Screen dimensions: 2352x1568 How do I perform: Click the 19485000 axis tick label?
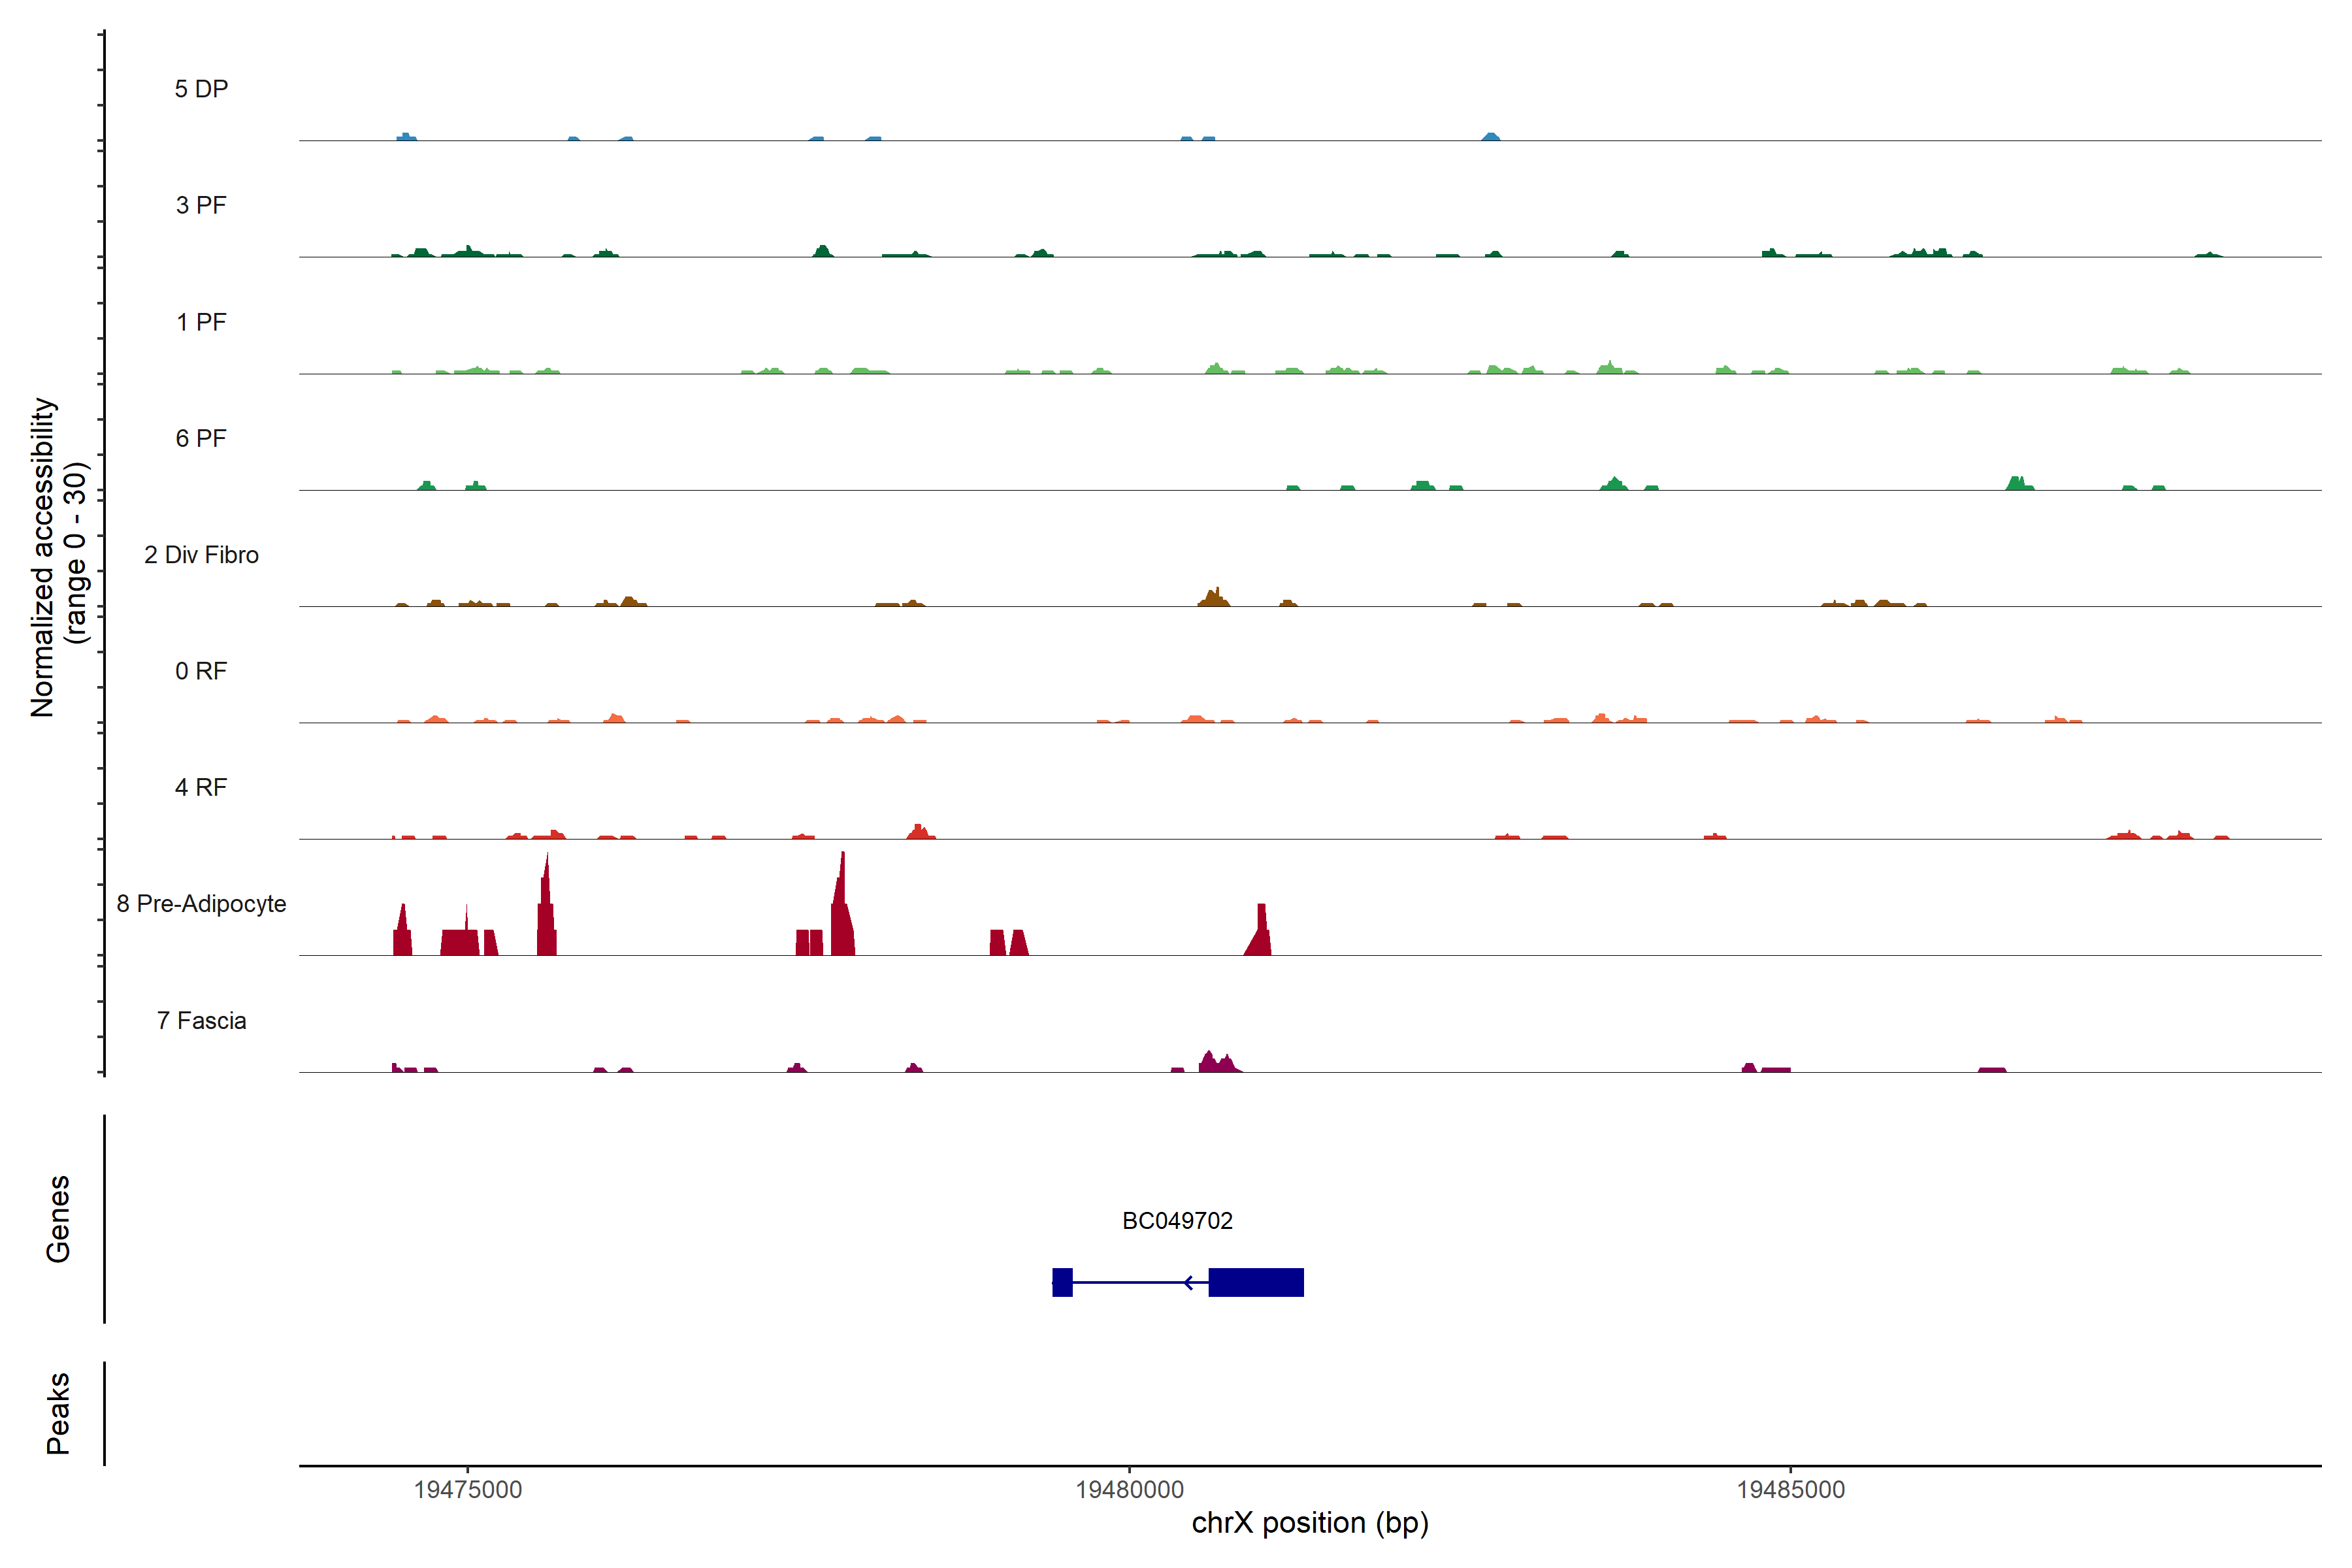pyautogui.click(x=1790, y=1489)
